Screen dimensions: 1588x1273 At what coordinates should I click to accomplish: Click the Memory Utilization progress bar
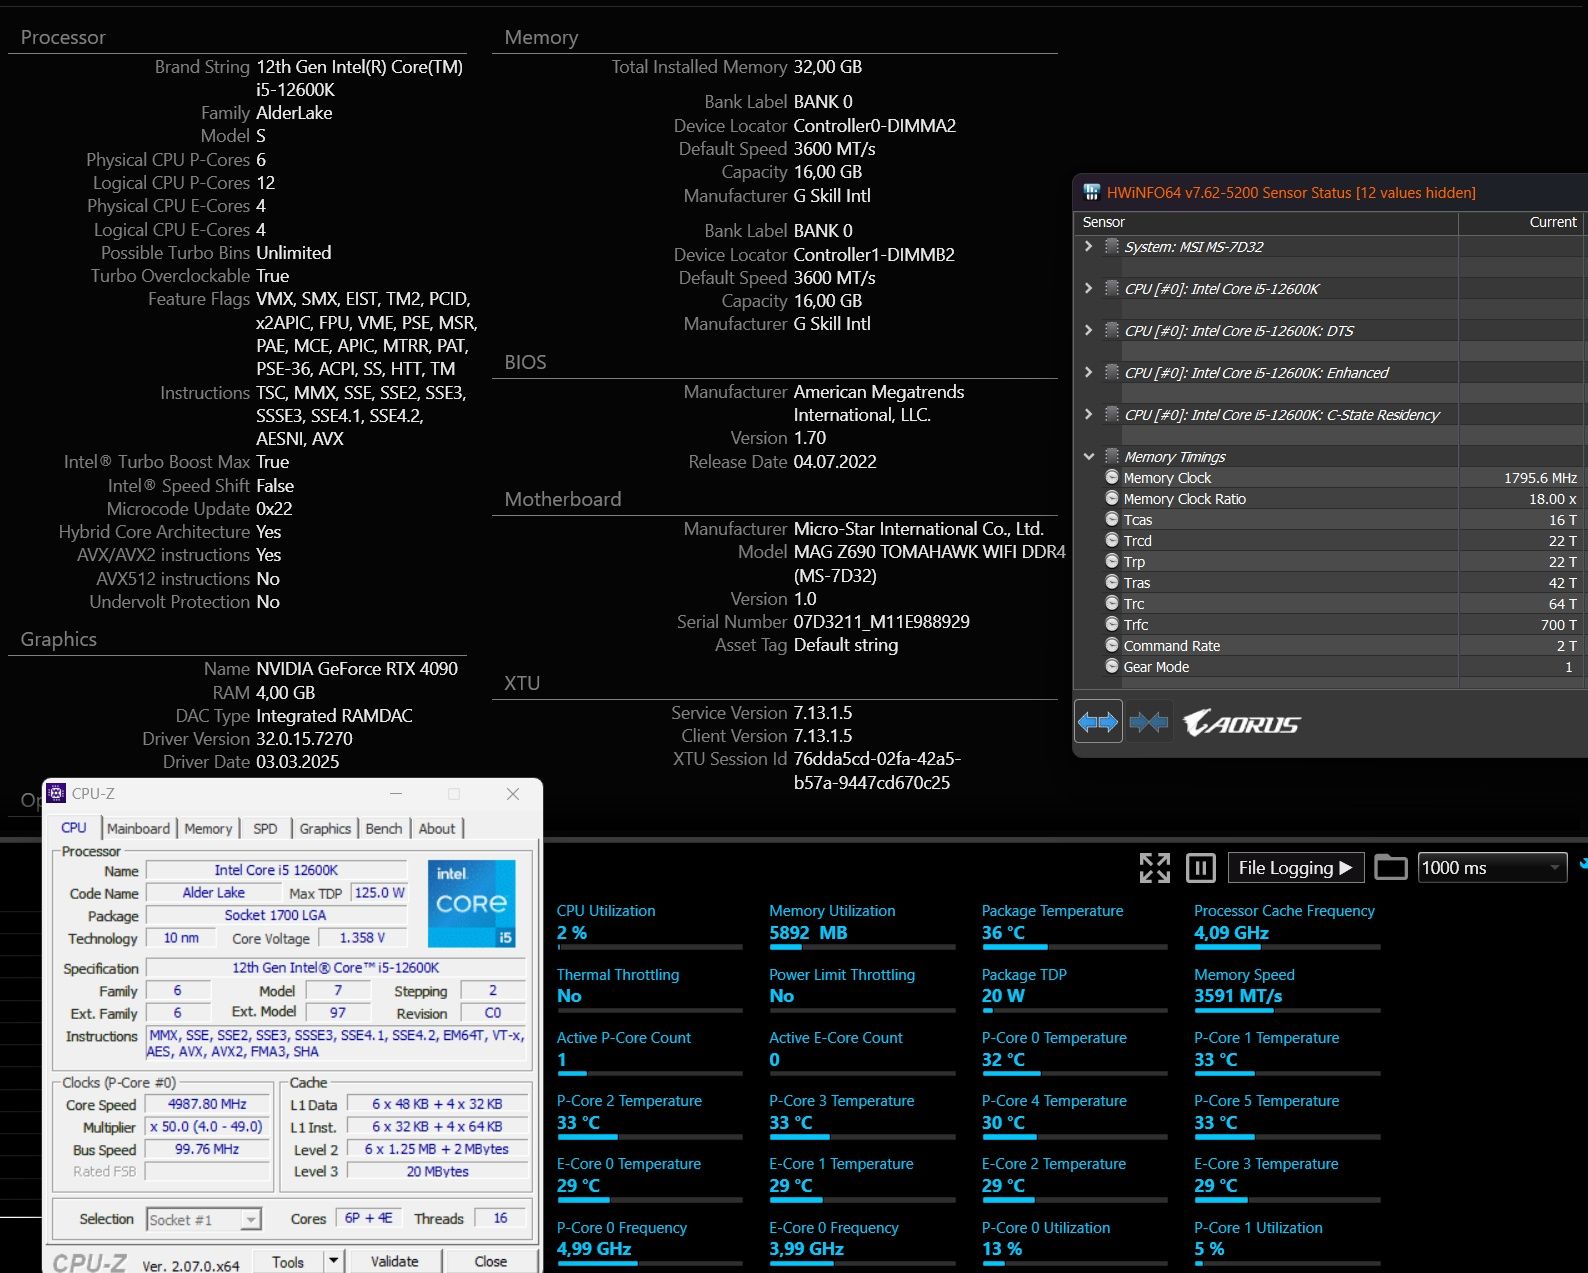coord(862,947)
